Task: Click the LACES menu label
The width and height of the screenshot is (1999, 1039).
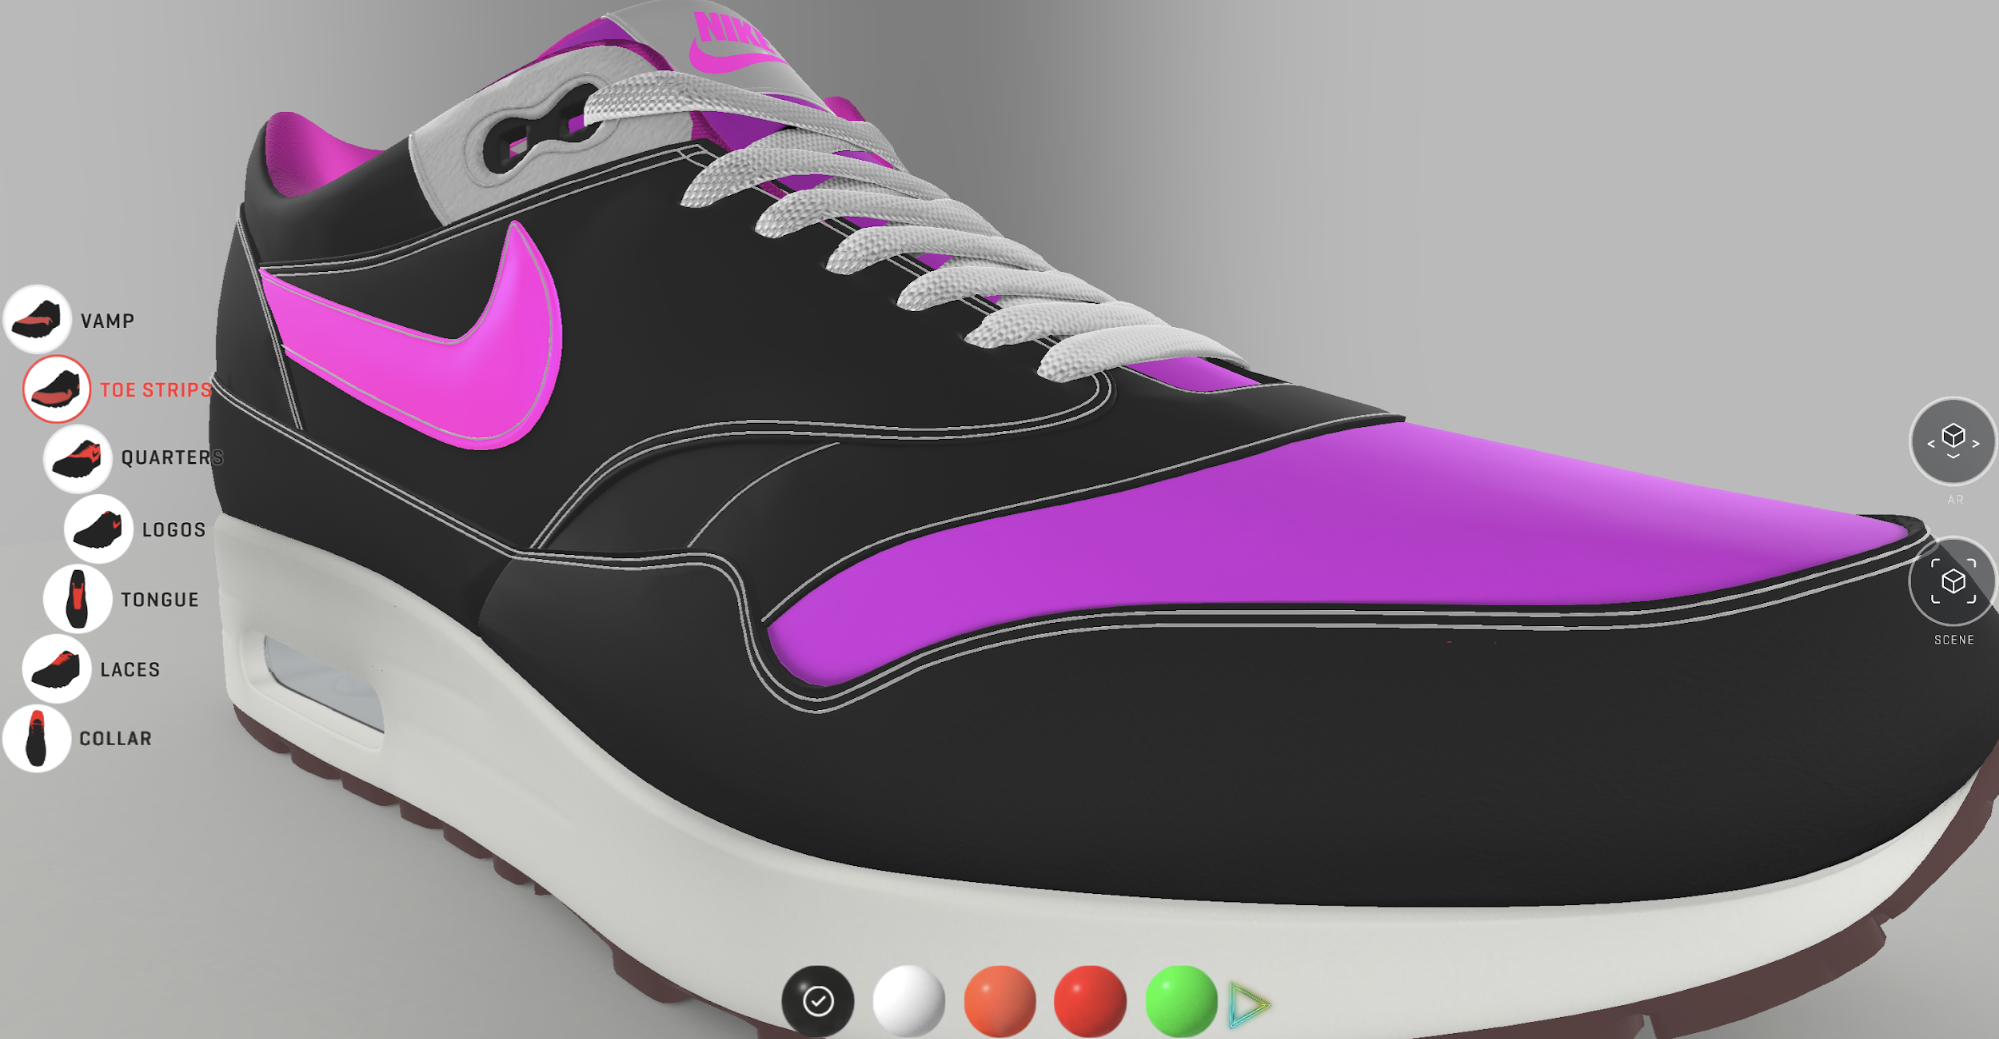Action: (130, 670)
